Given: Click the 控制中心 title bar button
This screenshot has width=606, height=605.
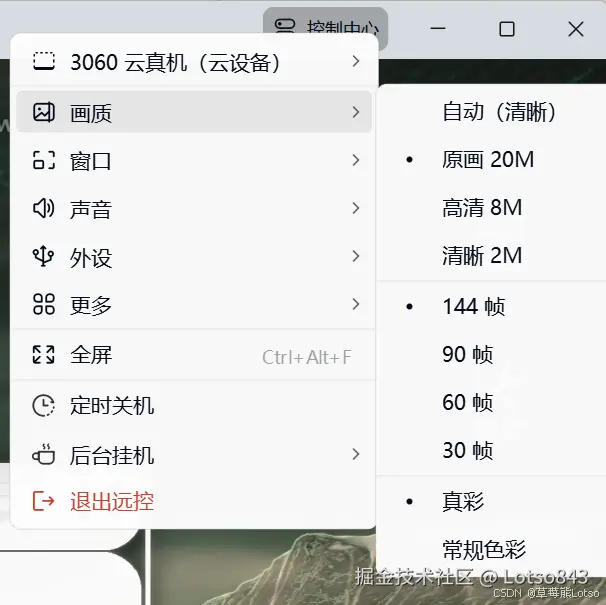Looking at the screenshot, I should click(325, 21).
